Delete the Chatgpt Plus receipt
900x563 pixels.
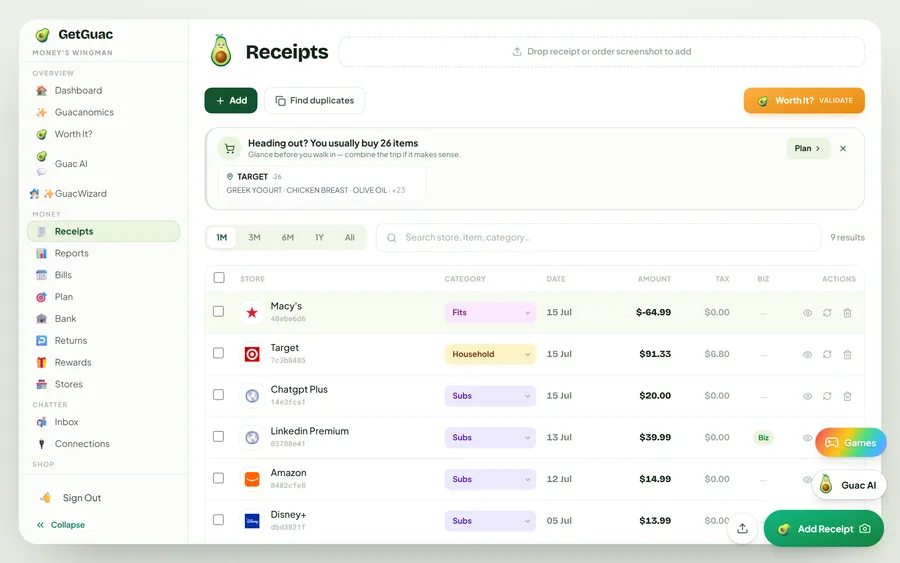click(847, 396)
